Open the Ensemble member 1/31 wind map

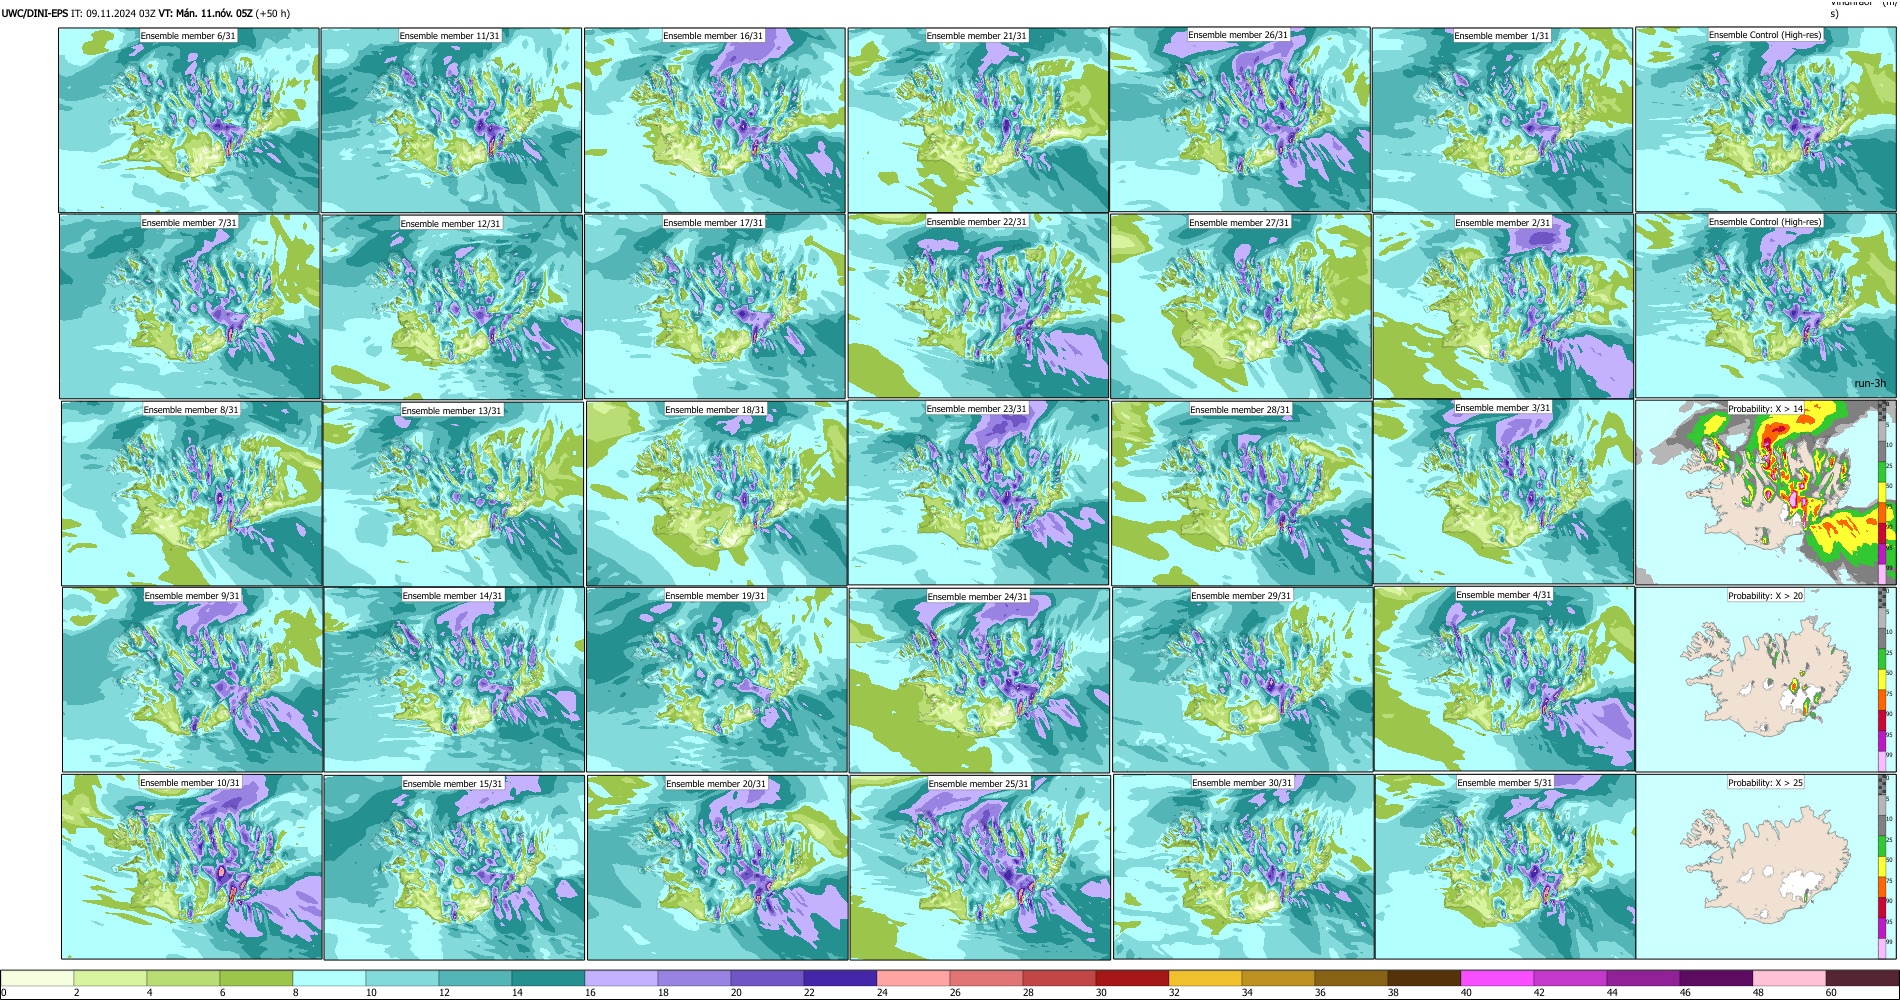(1502, 120)
